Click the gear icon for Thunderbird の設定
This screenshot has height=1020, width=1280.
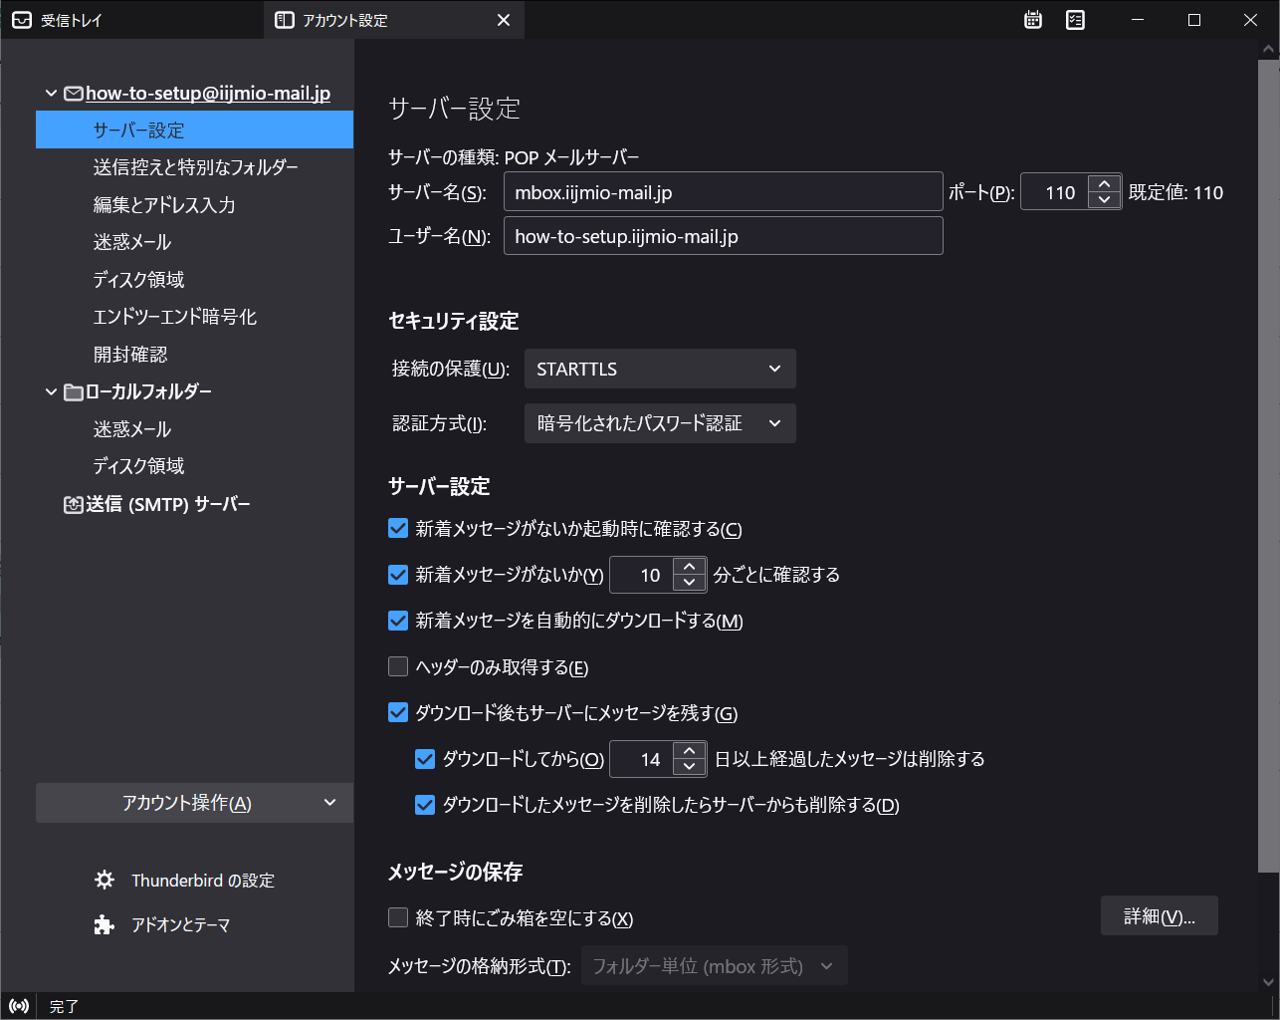[104, 880]
